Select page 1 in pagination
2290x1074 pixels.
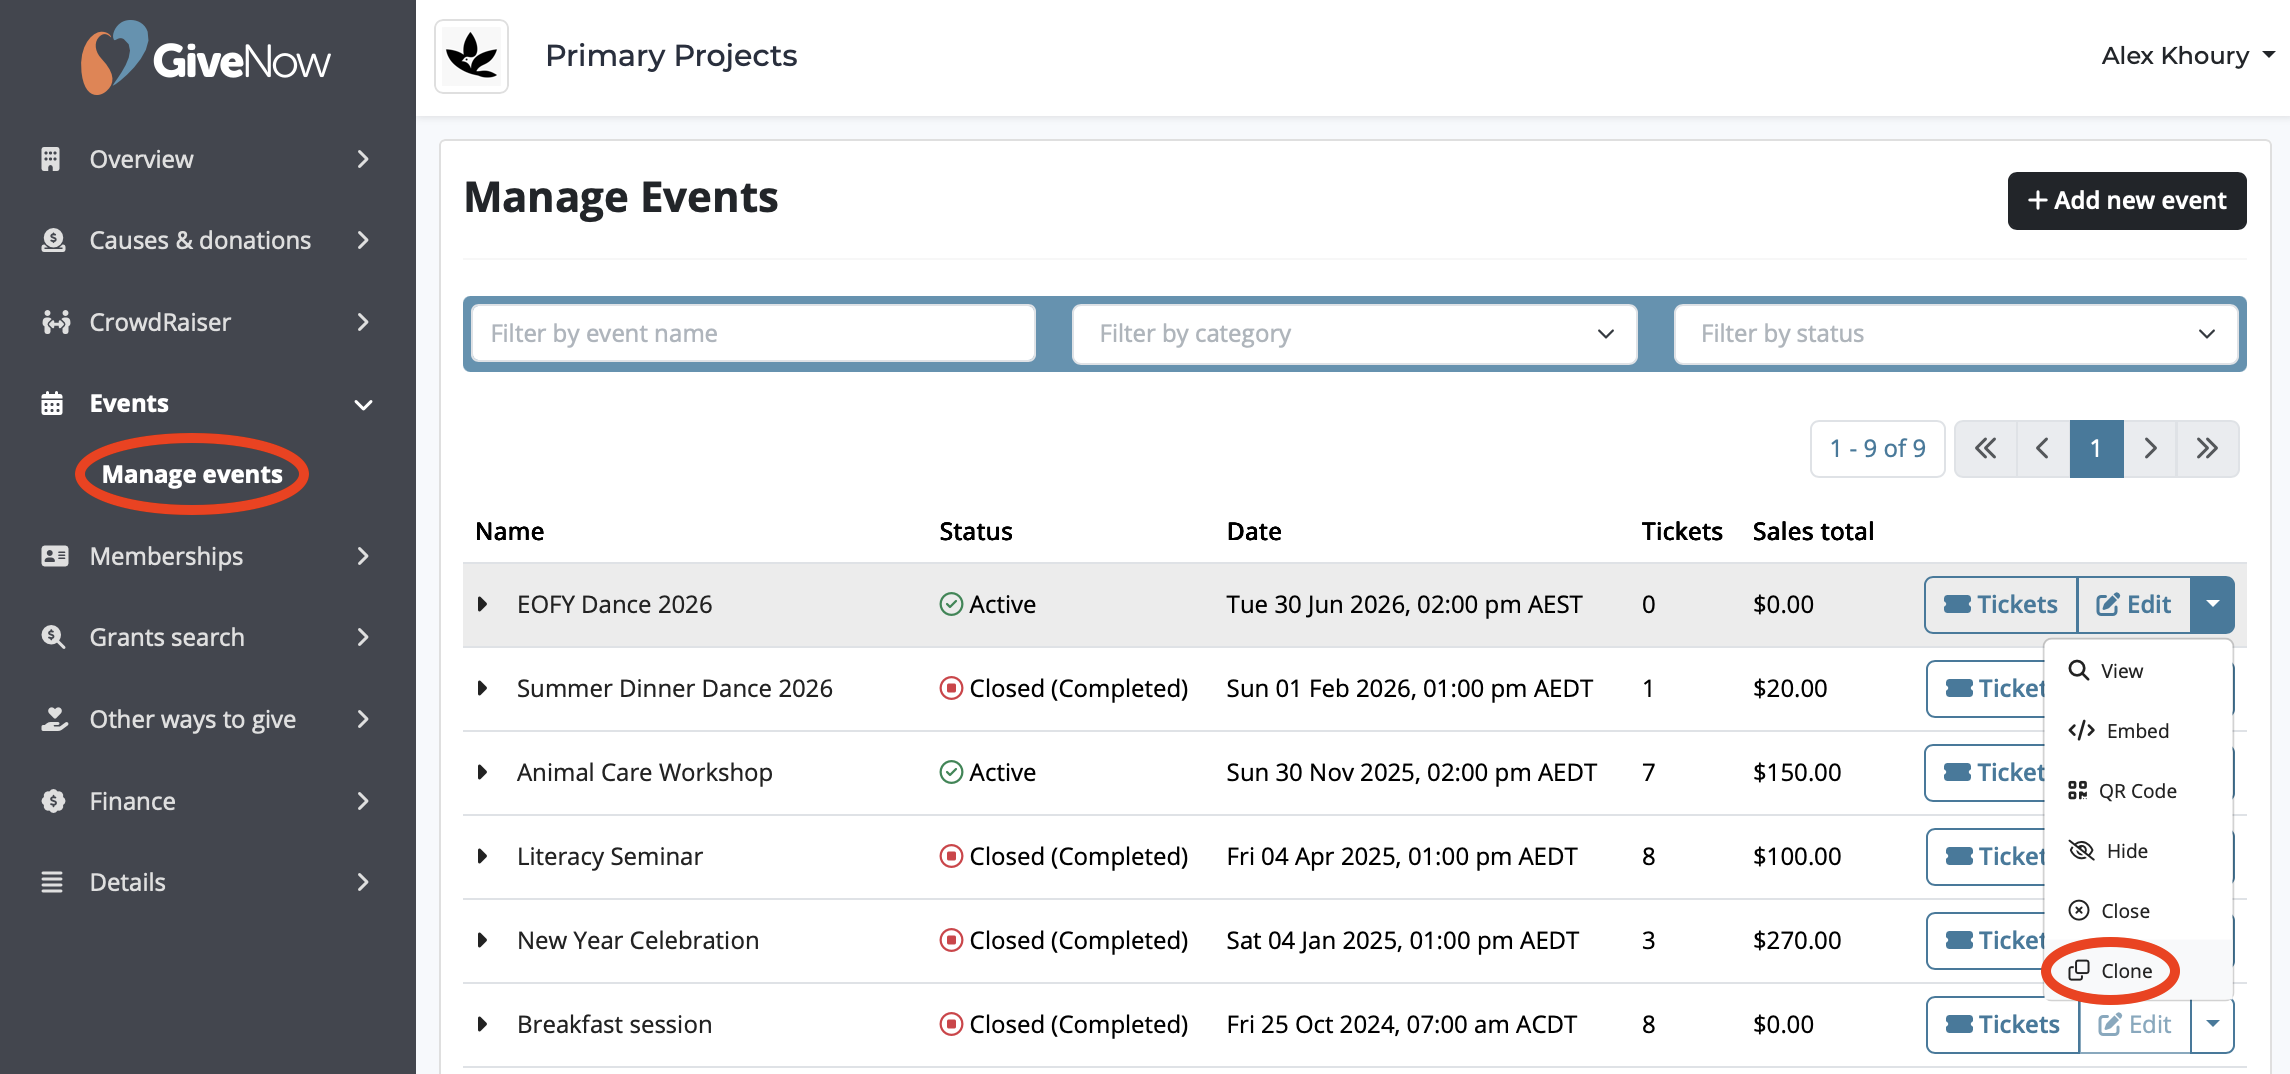(2096, 449)
